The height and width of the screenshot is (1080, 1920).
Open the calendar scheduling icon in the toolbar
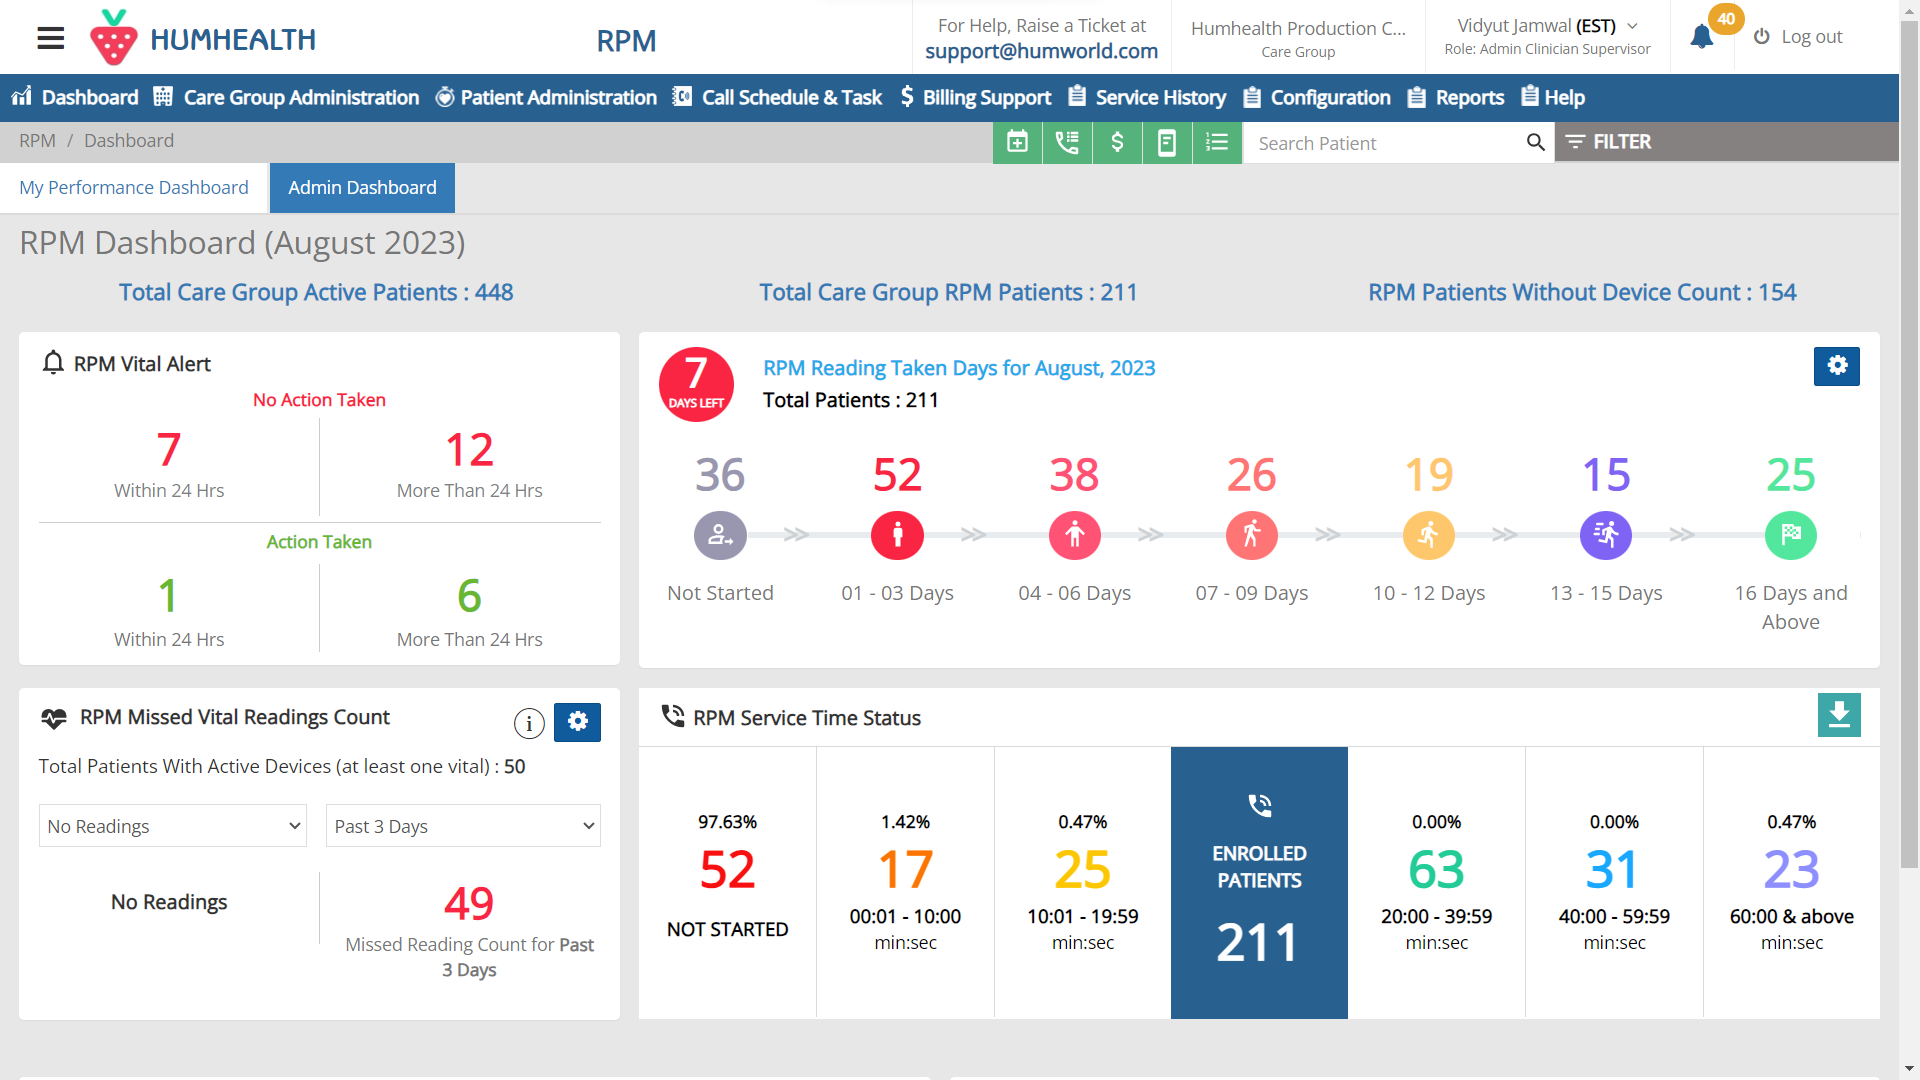[x=1017, y=142]
